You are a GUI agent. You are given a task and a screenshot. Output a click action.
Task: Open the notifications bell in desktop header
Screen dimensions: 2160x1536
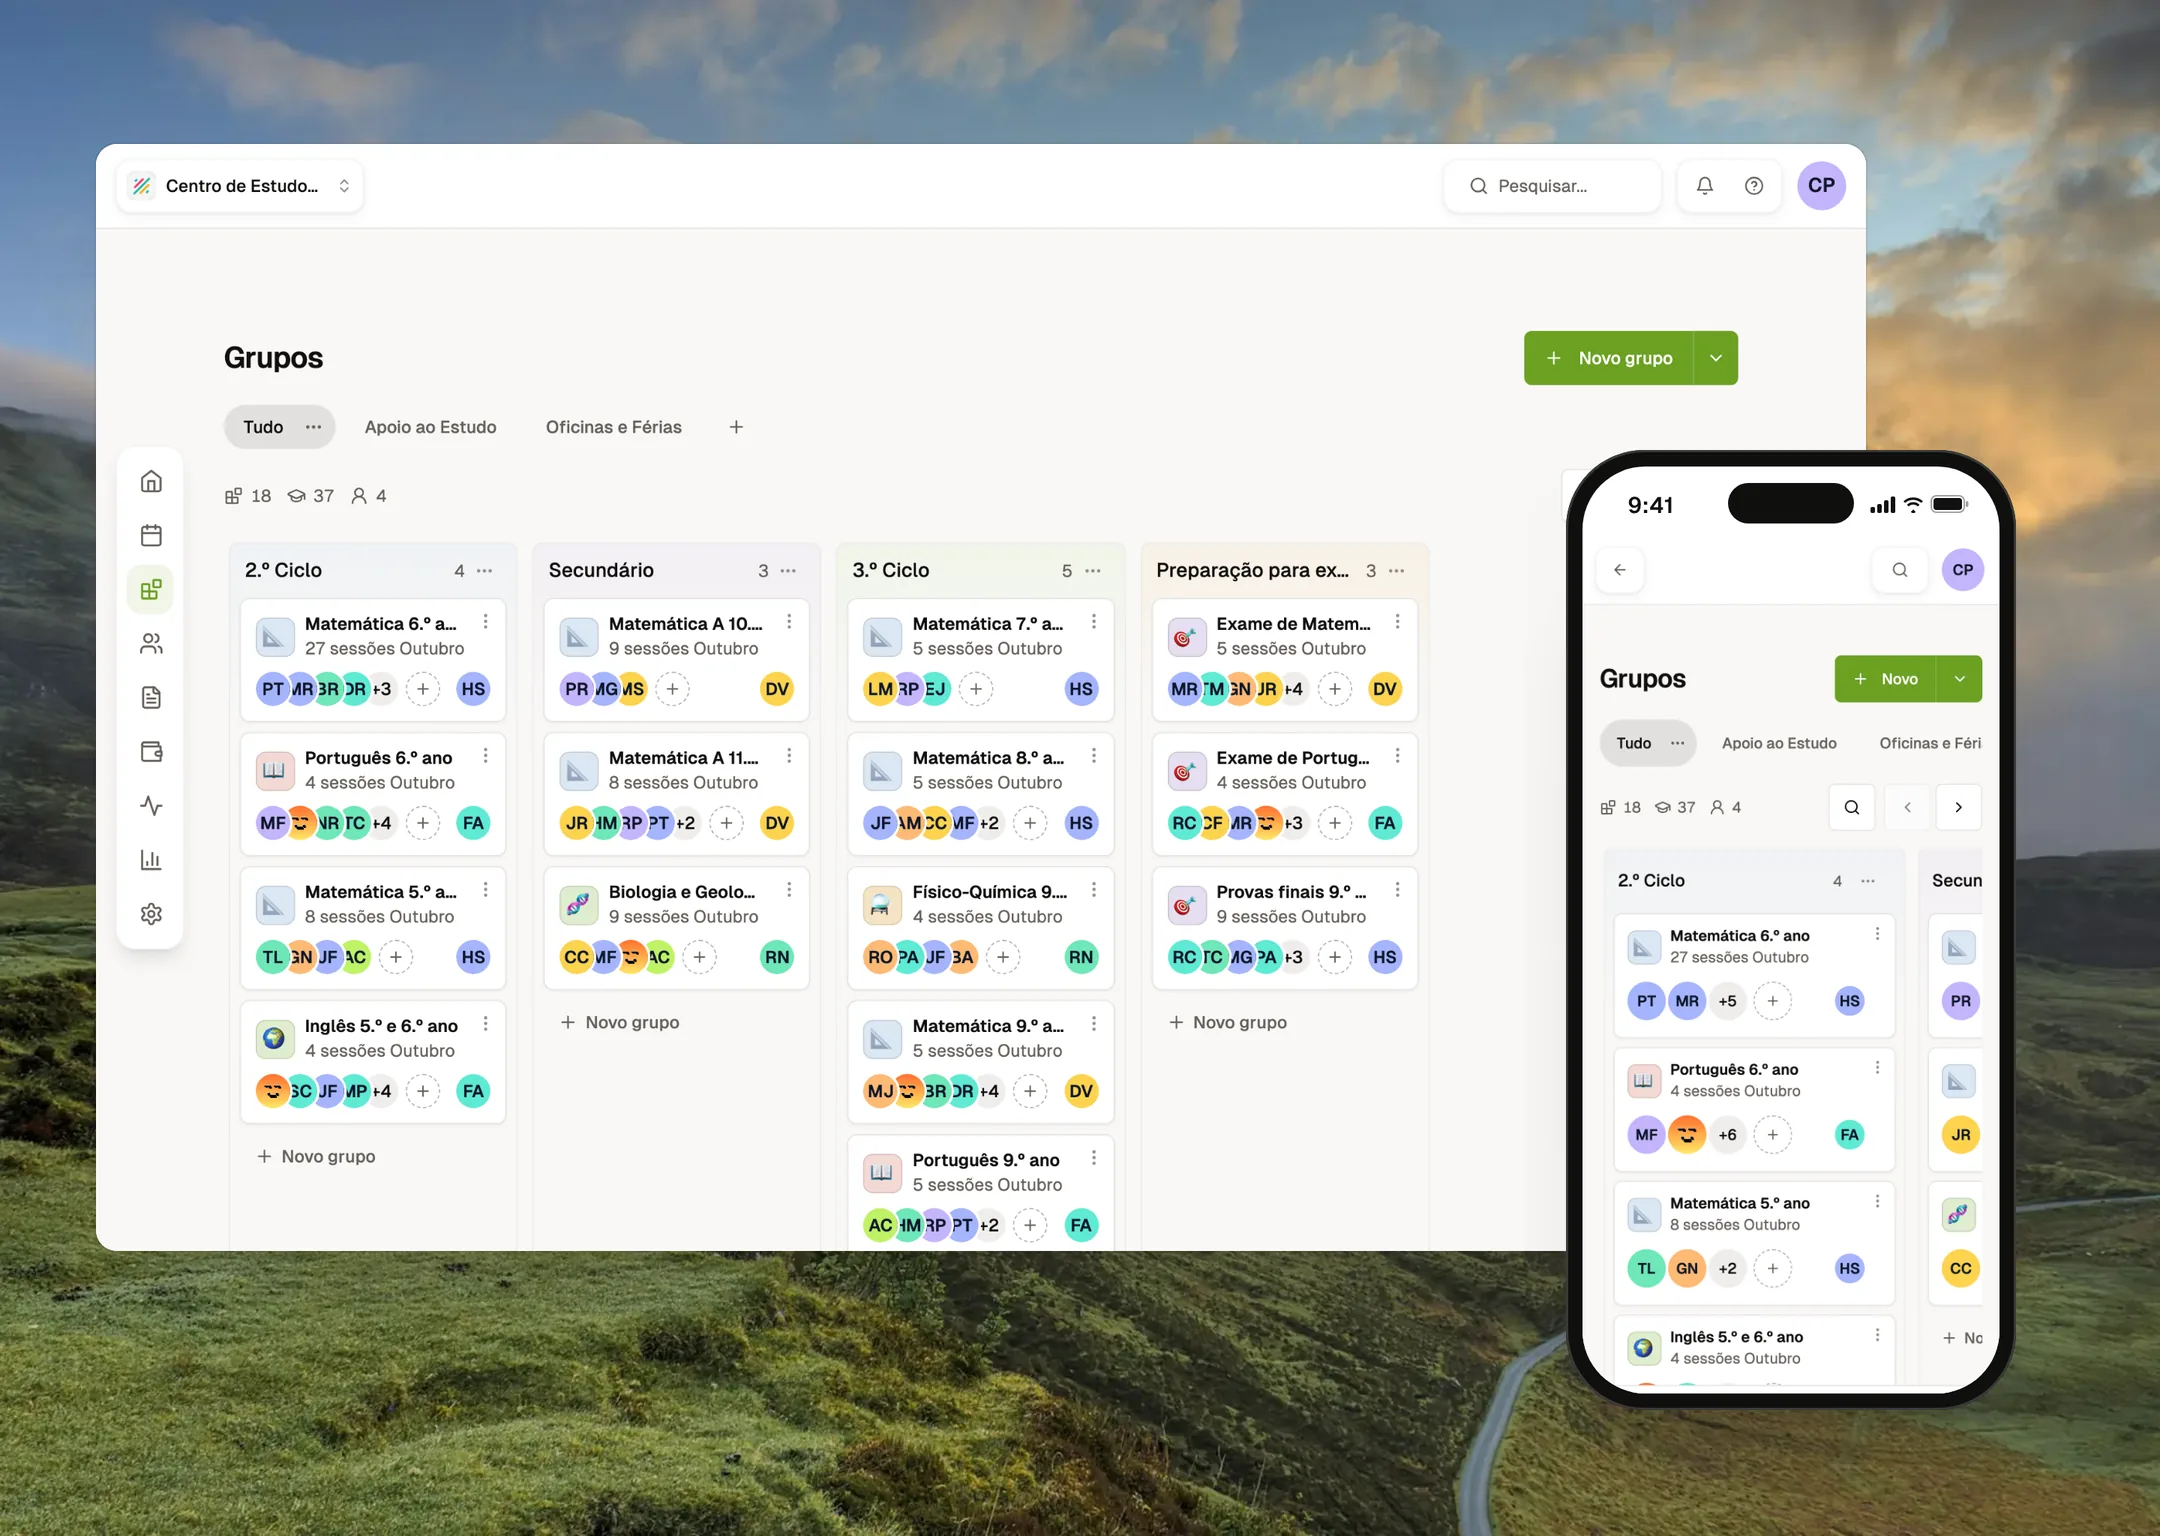1705,185
